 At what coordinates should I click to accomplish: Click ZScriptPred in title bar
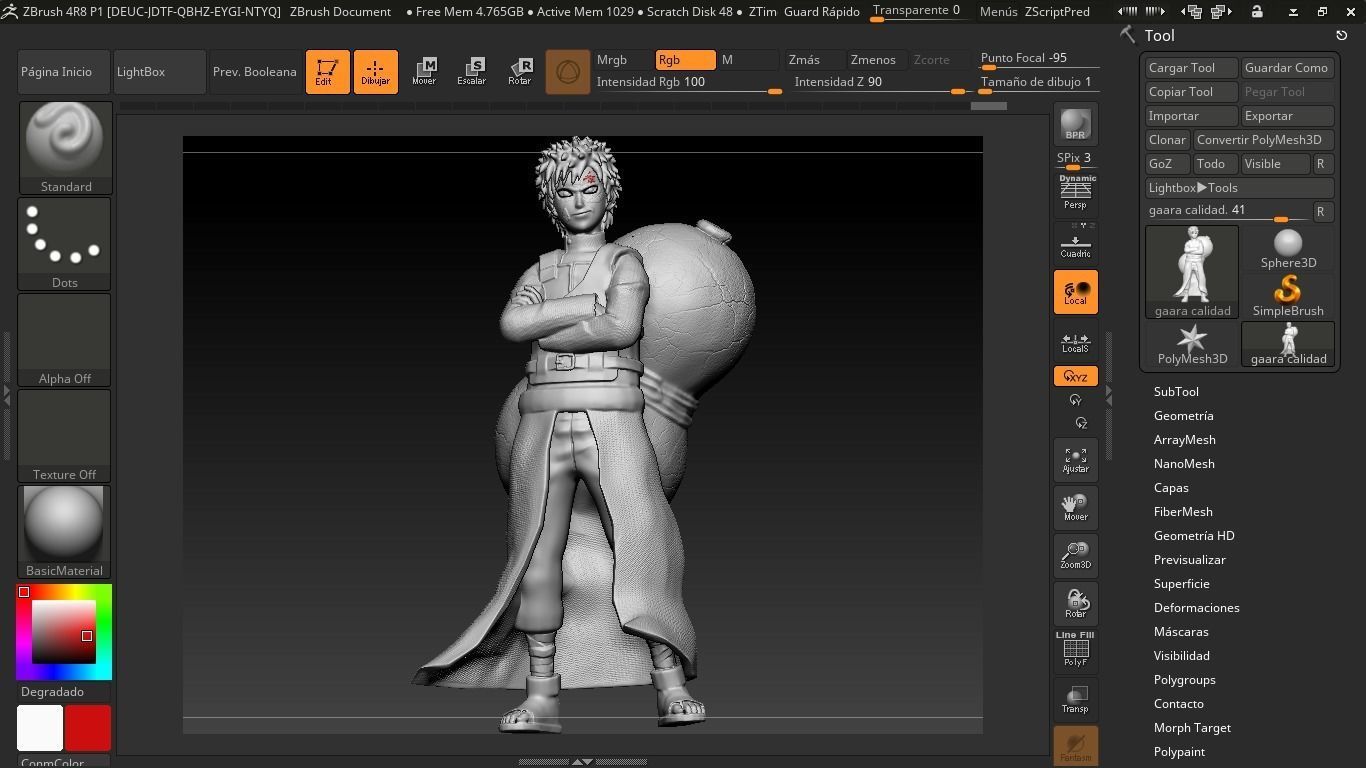(1057, 12)
